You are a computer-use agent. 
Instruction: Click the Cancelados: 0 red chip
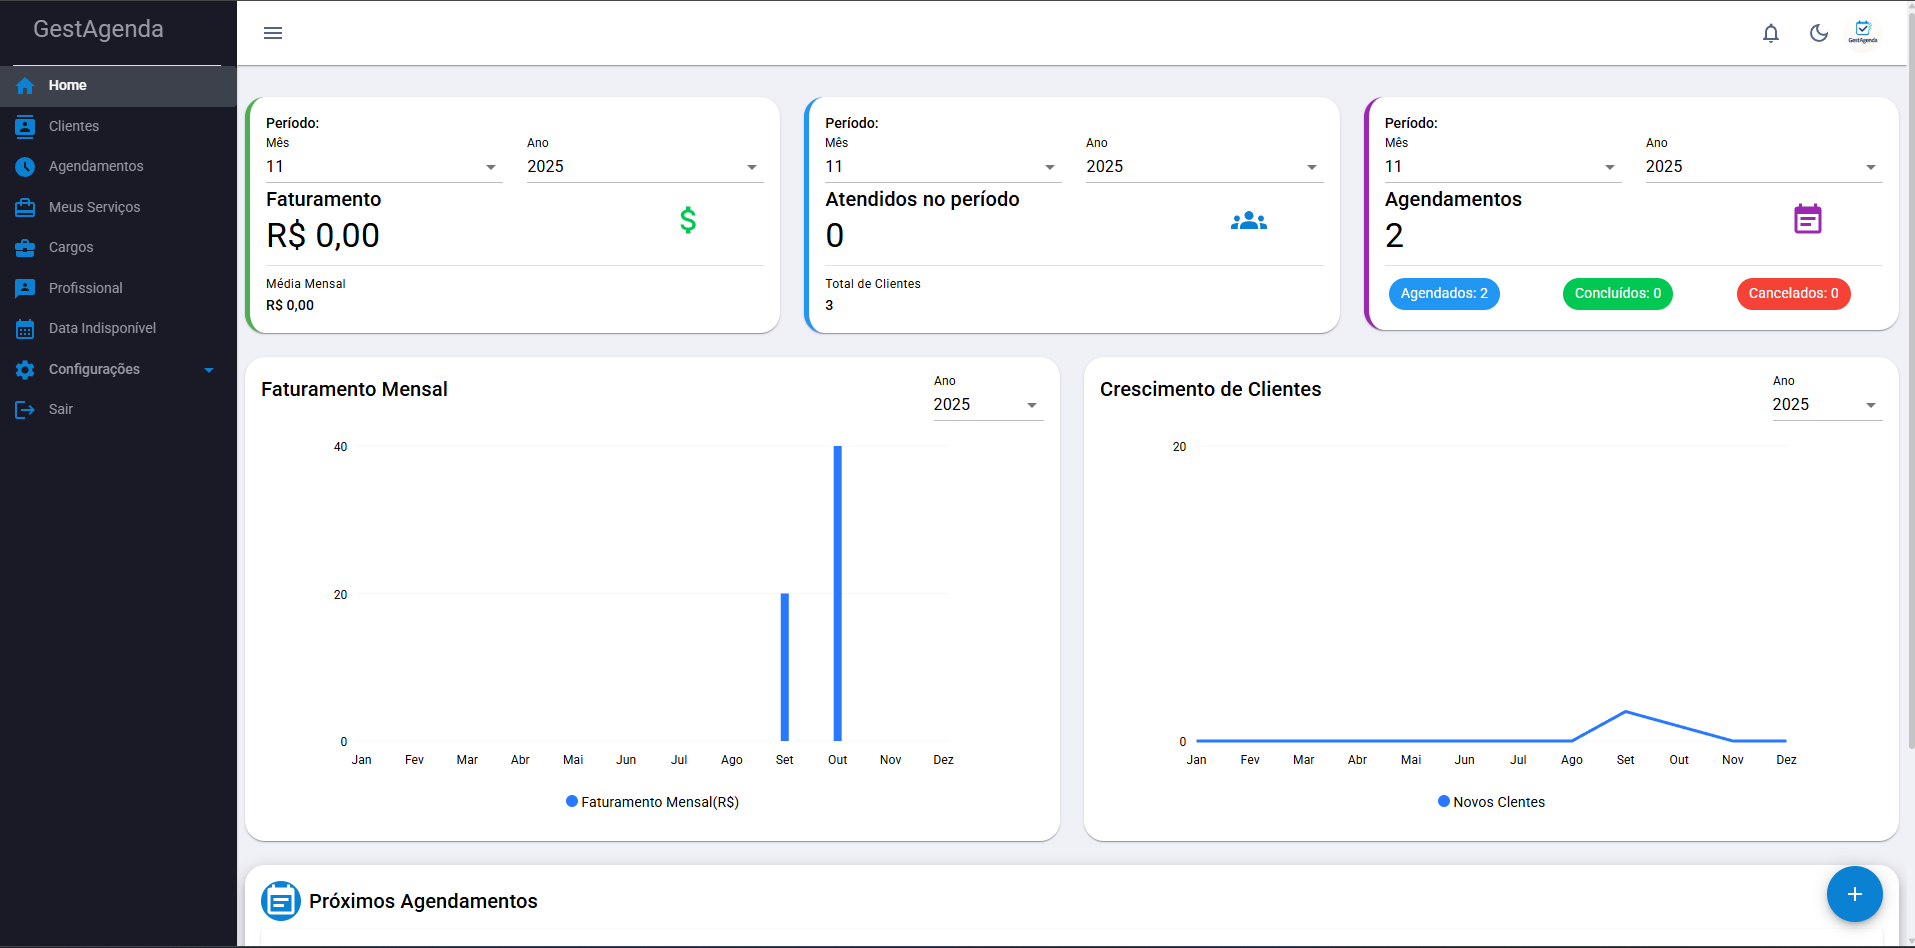point(1792,294)
